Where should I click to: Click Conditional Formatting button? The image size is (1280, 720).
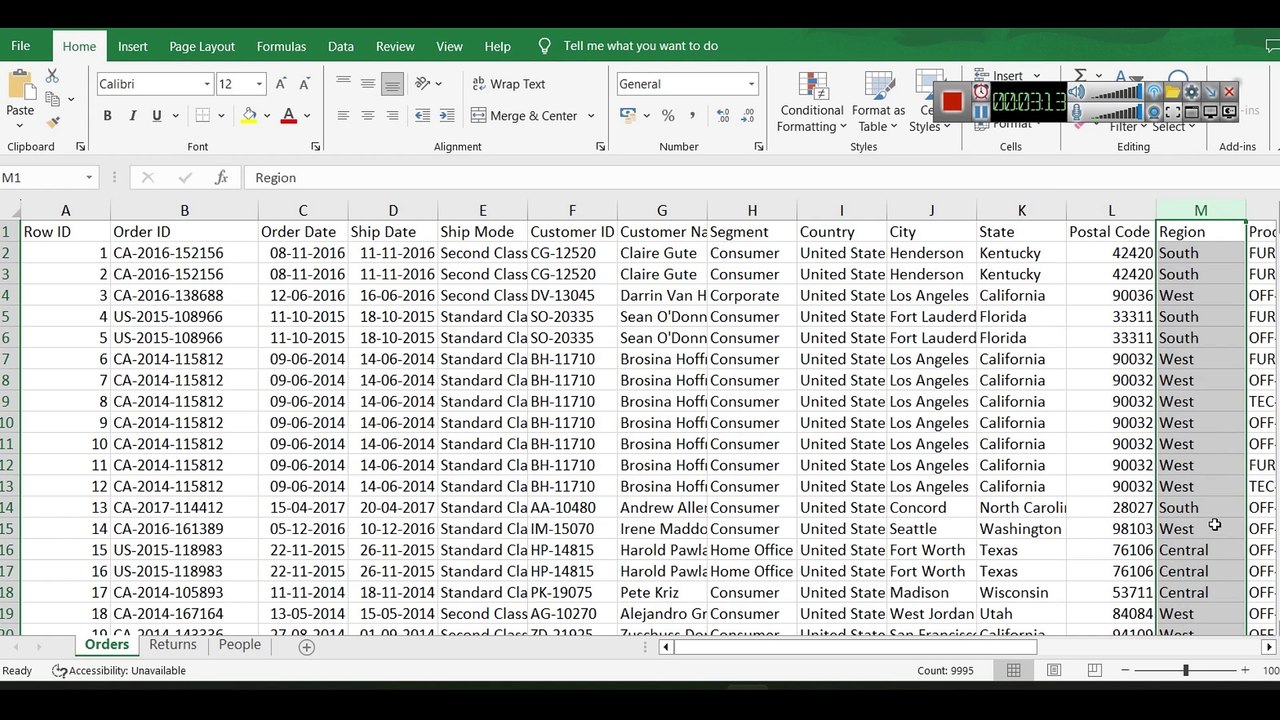(x=811, y=104)
